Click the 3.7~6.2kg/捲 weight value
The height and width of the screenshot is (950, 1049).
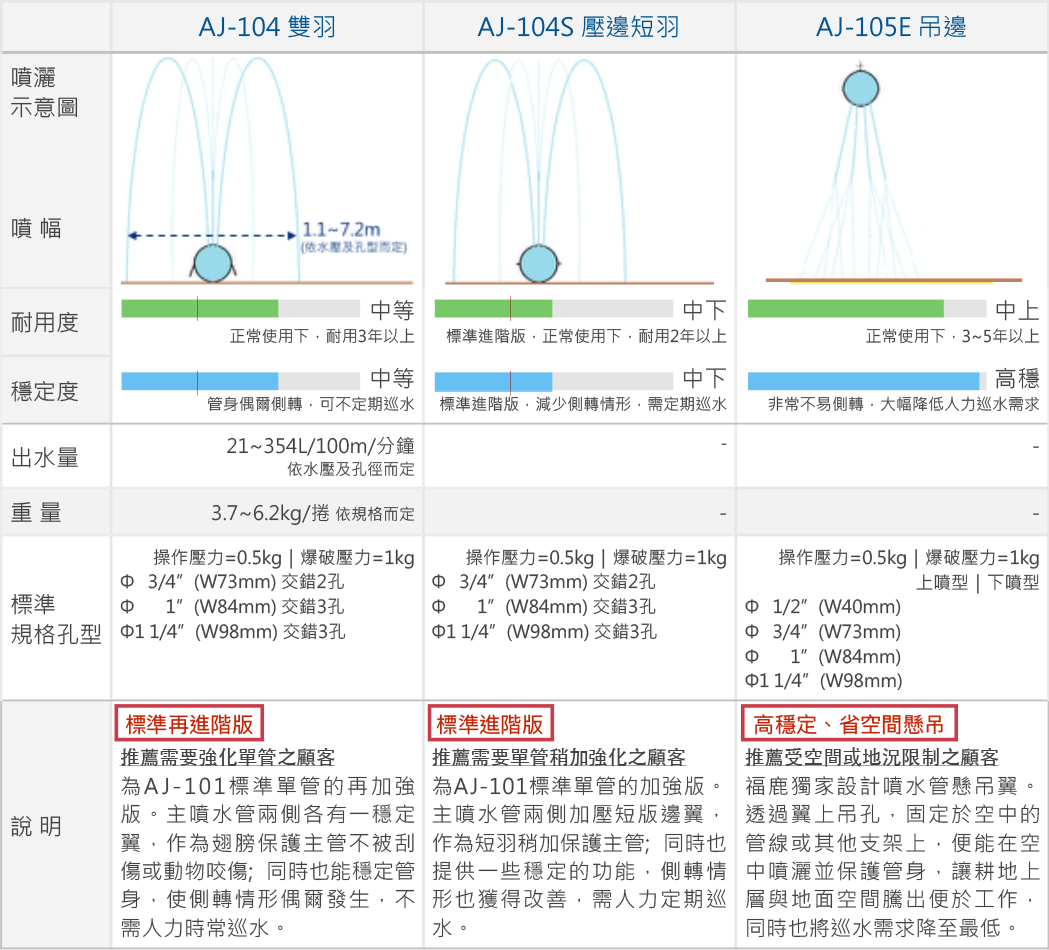tap(270, 513)
